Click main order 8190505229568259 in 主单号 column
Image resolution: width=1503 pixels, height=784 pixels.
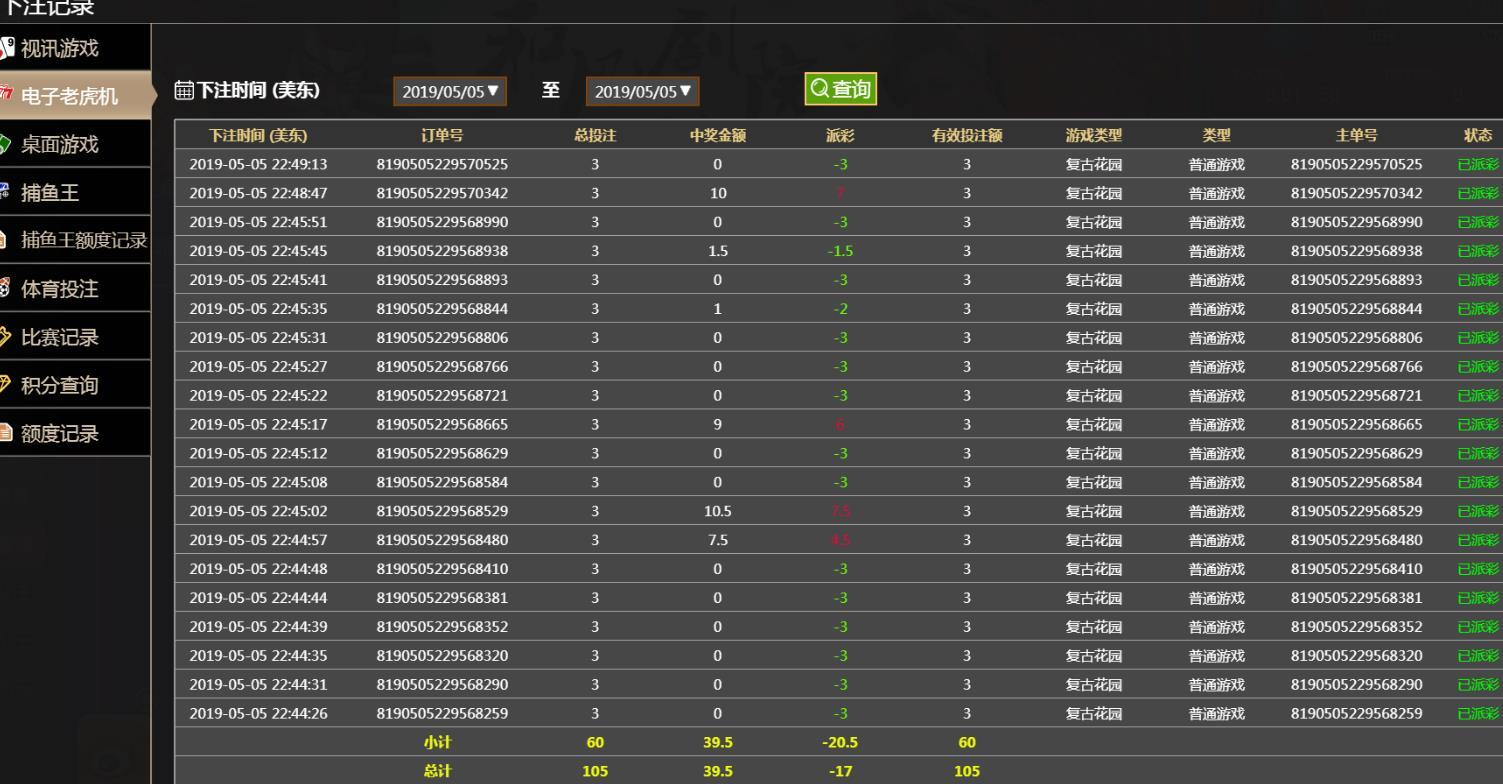pos(1356,714)
